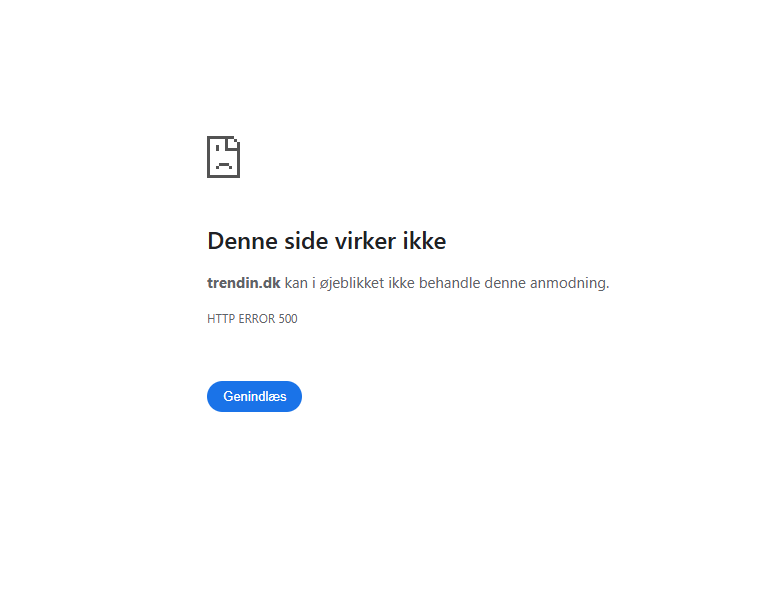Click the word denne before anmodning
Screen dimensions: 767x598
[505, 283]
